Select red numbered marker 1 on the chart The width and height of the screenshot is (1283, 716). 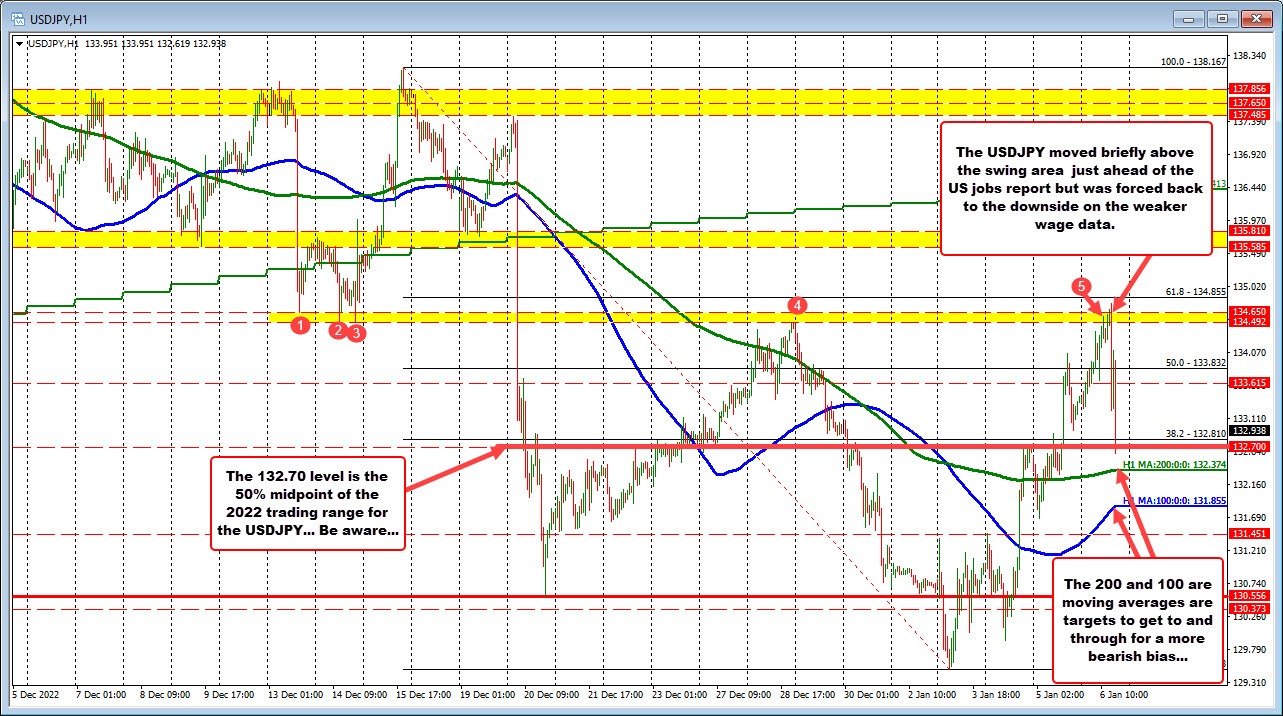(301, 324)
